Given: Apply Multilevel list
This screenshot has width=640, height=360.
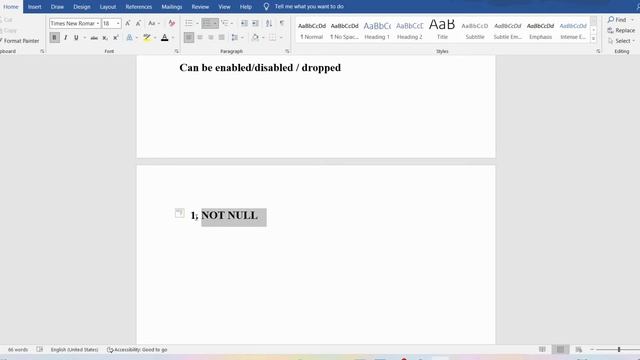Looking at the screenshot, I should pyautogui.click(x=225, y=23).
